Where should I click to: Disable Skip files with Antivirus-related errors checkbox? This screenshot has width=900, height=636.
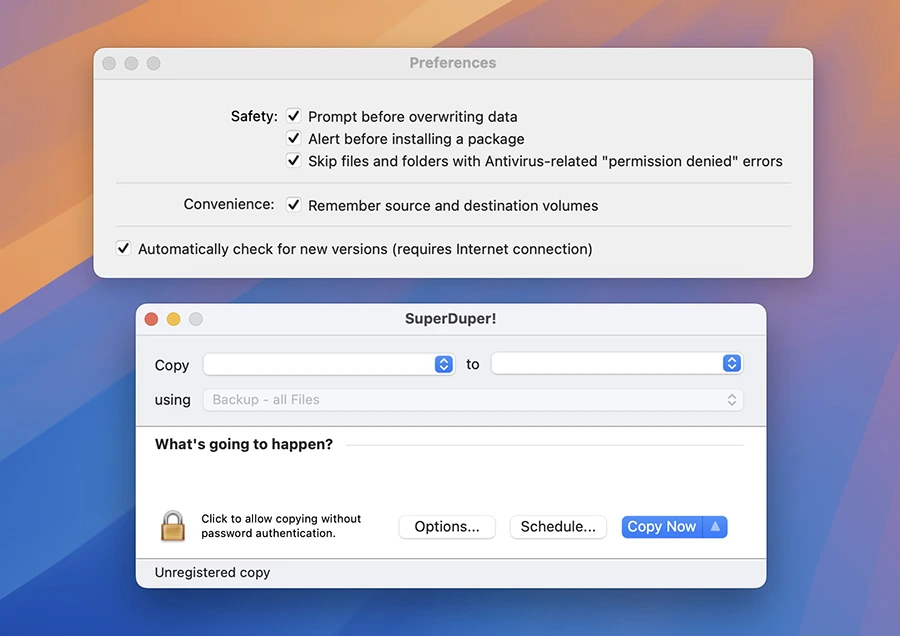(x=294, y=161)
